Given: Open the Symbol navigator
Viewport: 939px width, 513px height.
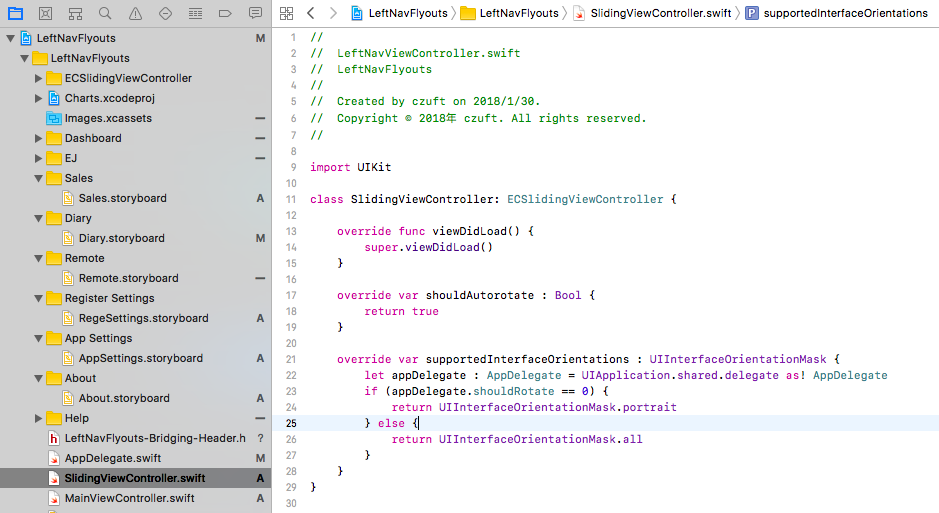Looking at the screenshot, I should [75, 14].
